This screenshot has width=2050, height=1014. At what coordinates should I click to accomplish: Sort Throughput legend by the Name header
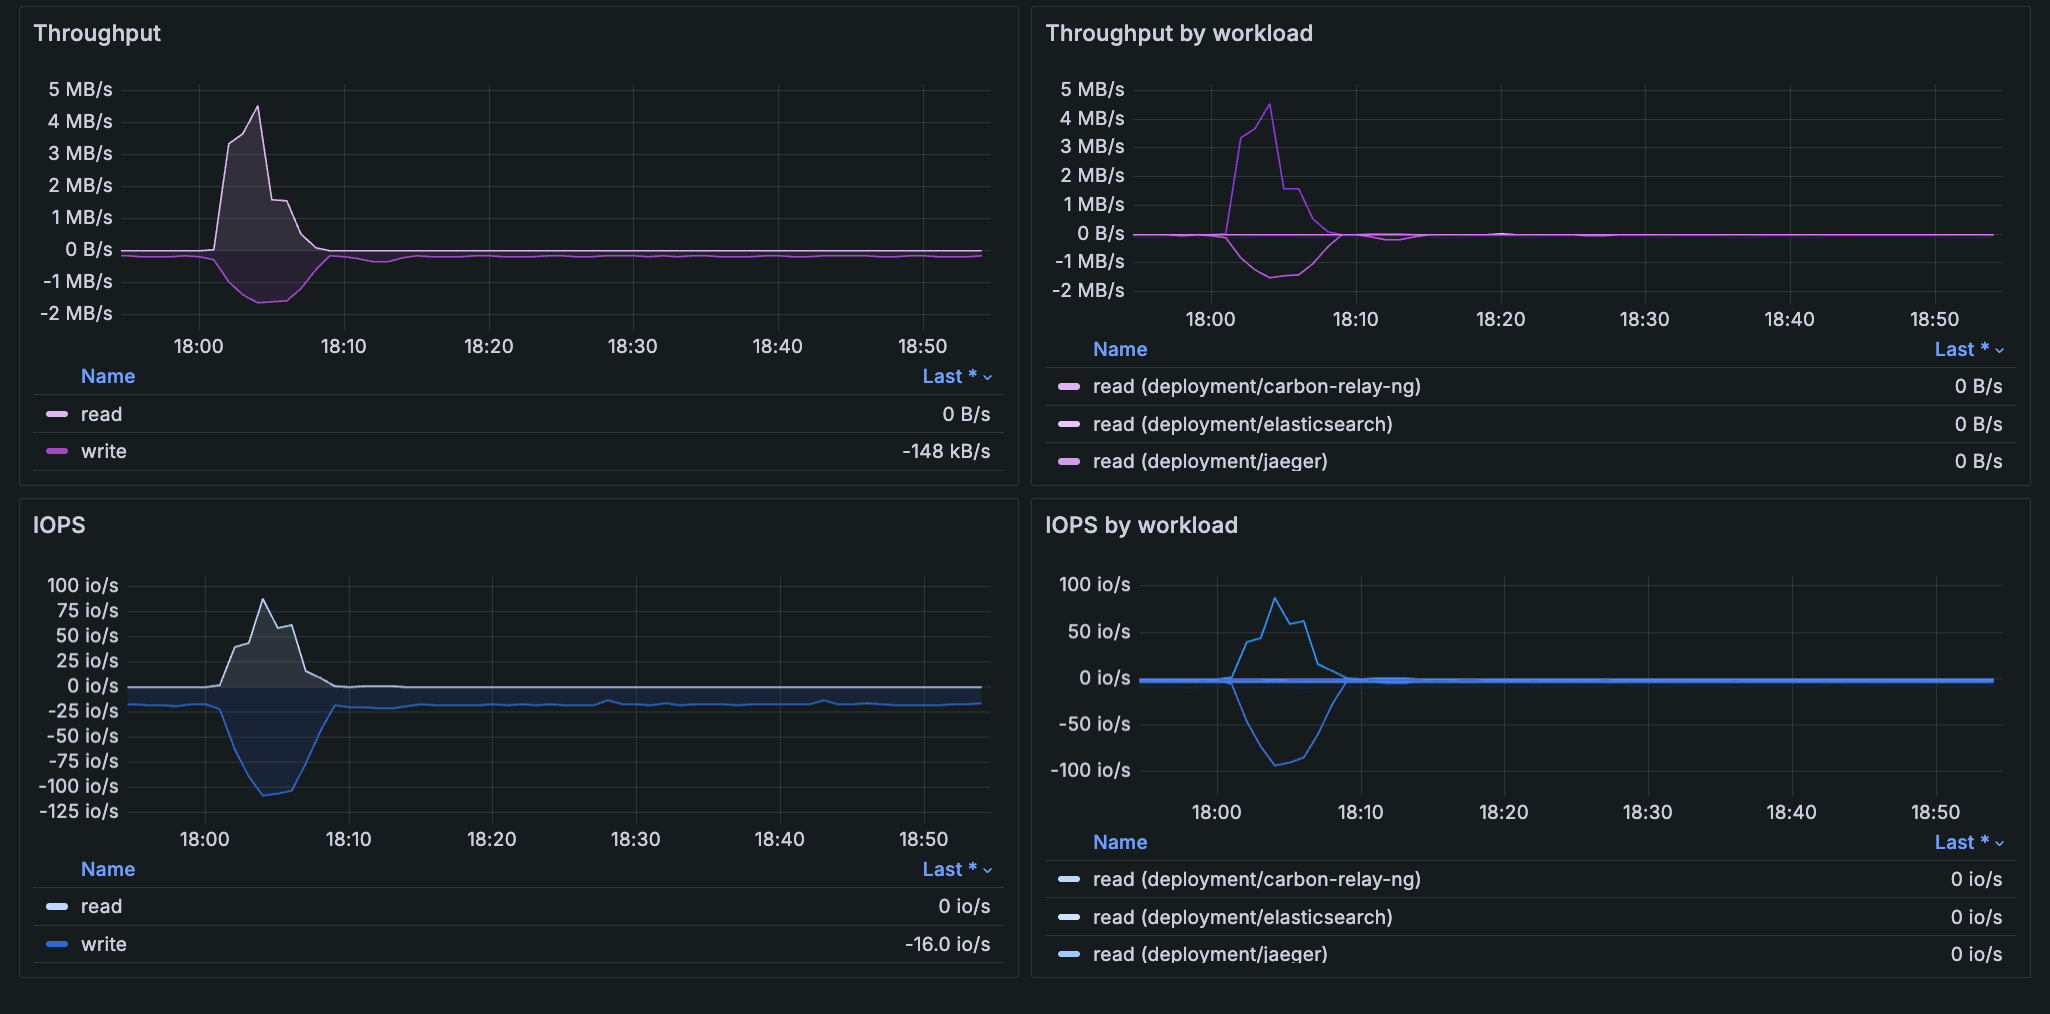(x=108, y=377)
